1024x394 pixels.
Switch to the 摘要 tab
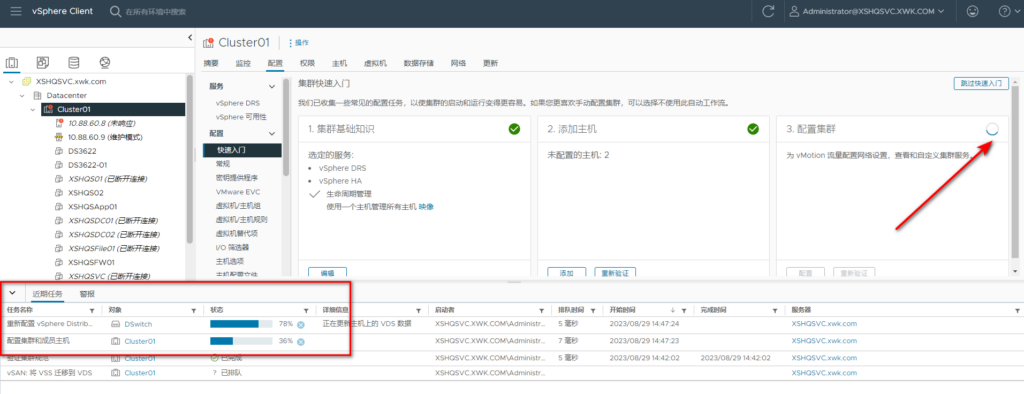(x=211, y=63)
